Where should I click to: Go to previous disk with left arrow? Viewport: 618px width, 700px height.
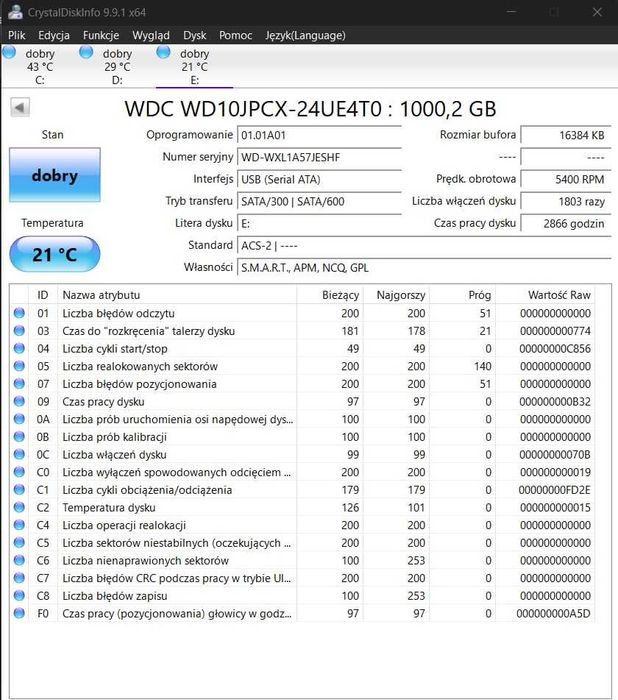pos(20,108)
